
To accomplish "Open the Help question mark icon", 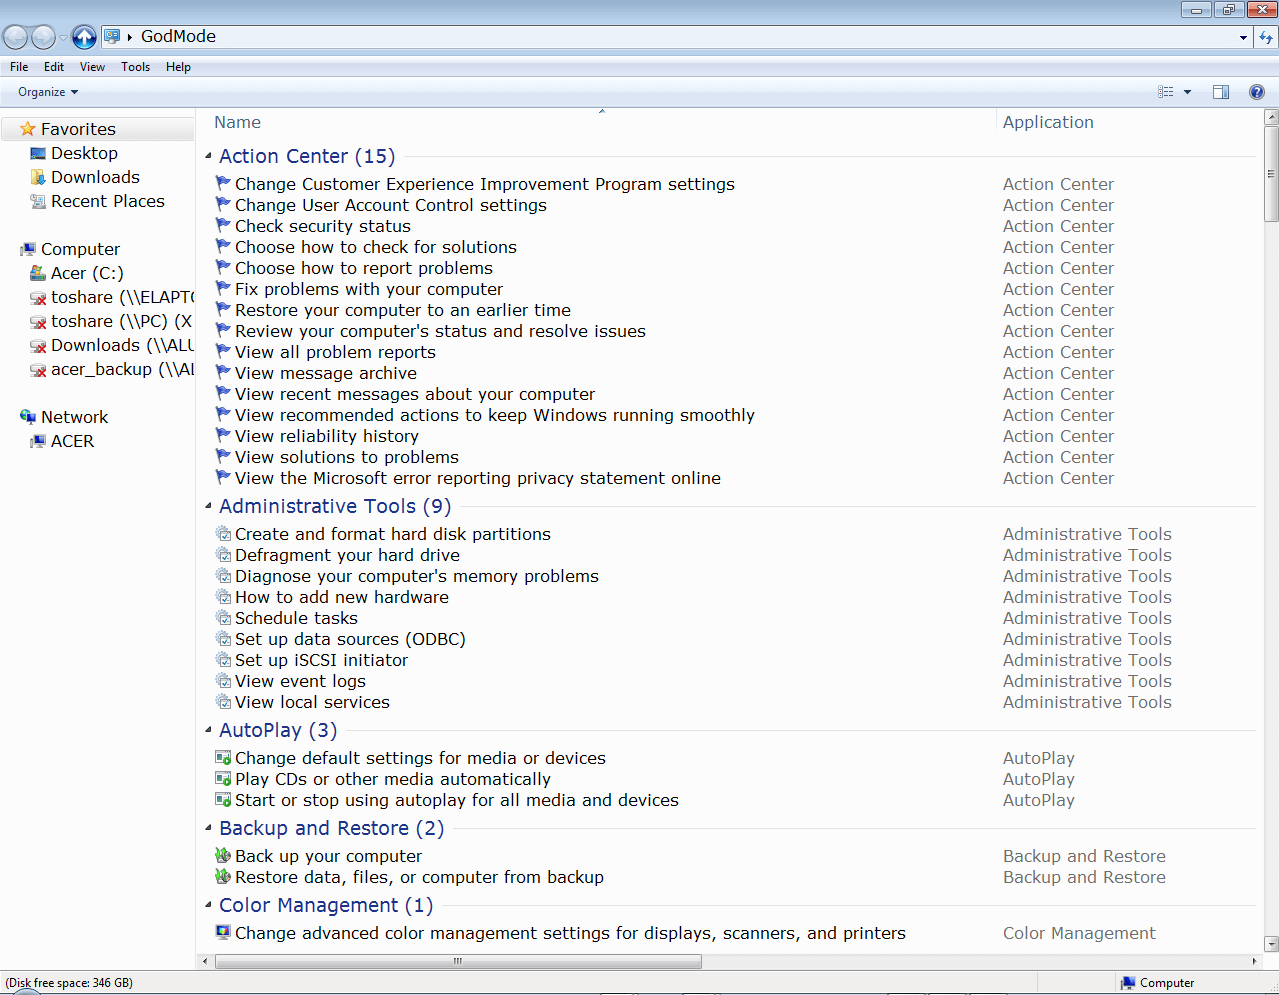I will (1257, 92).
